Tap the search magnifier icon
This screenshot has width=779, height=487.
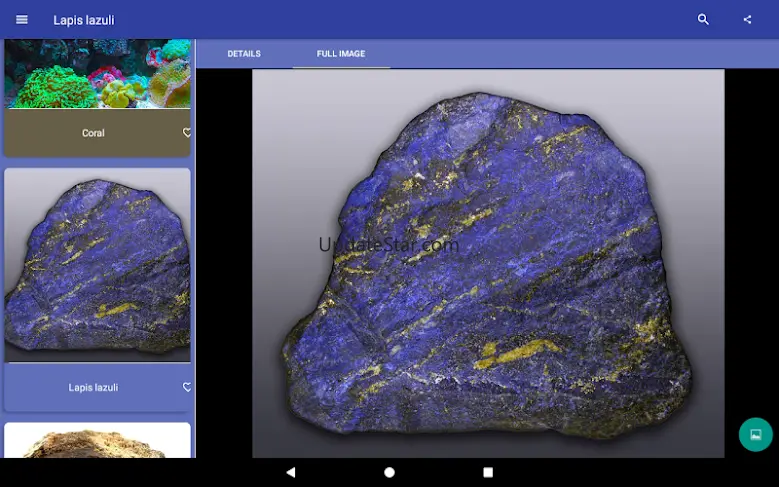(x=703, y=20)
